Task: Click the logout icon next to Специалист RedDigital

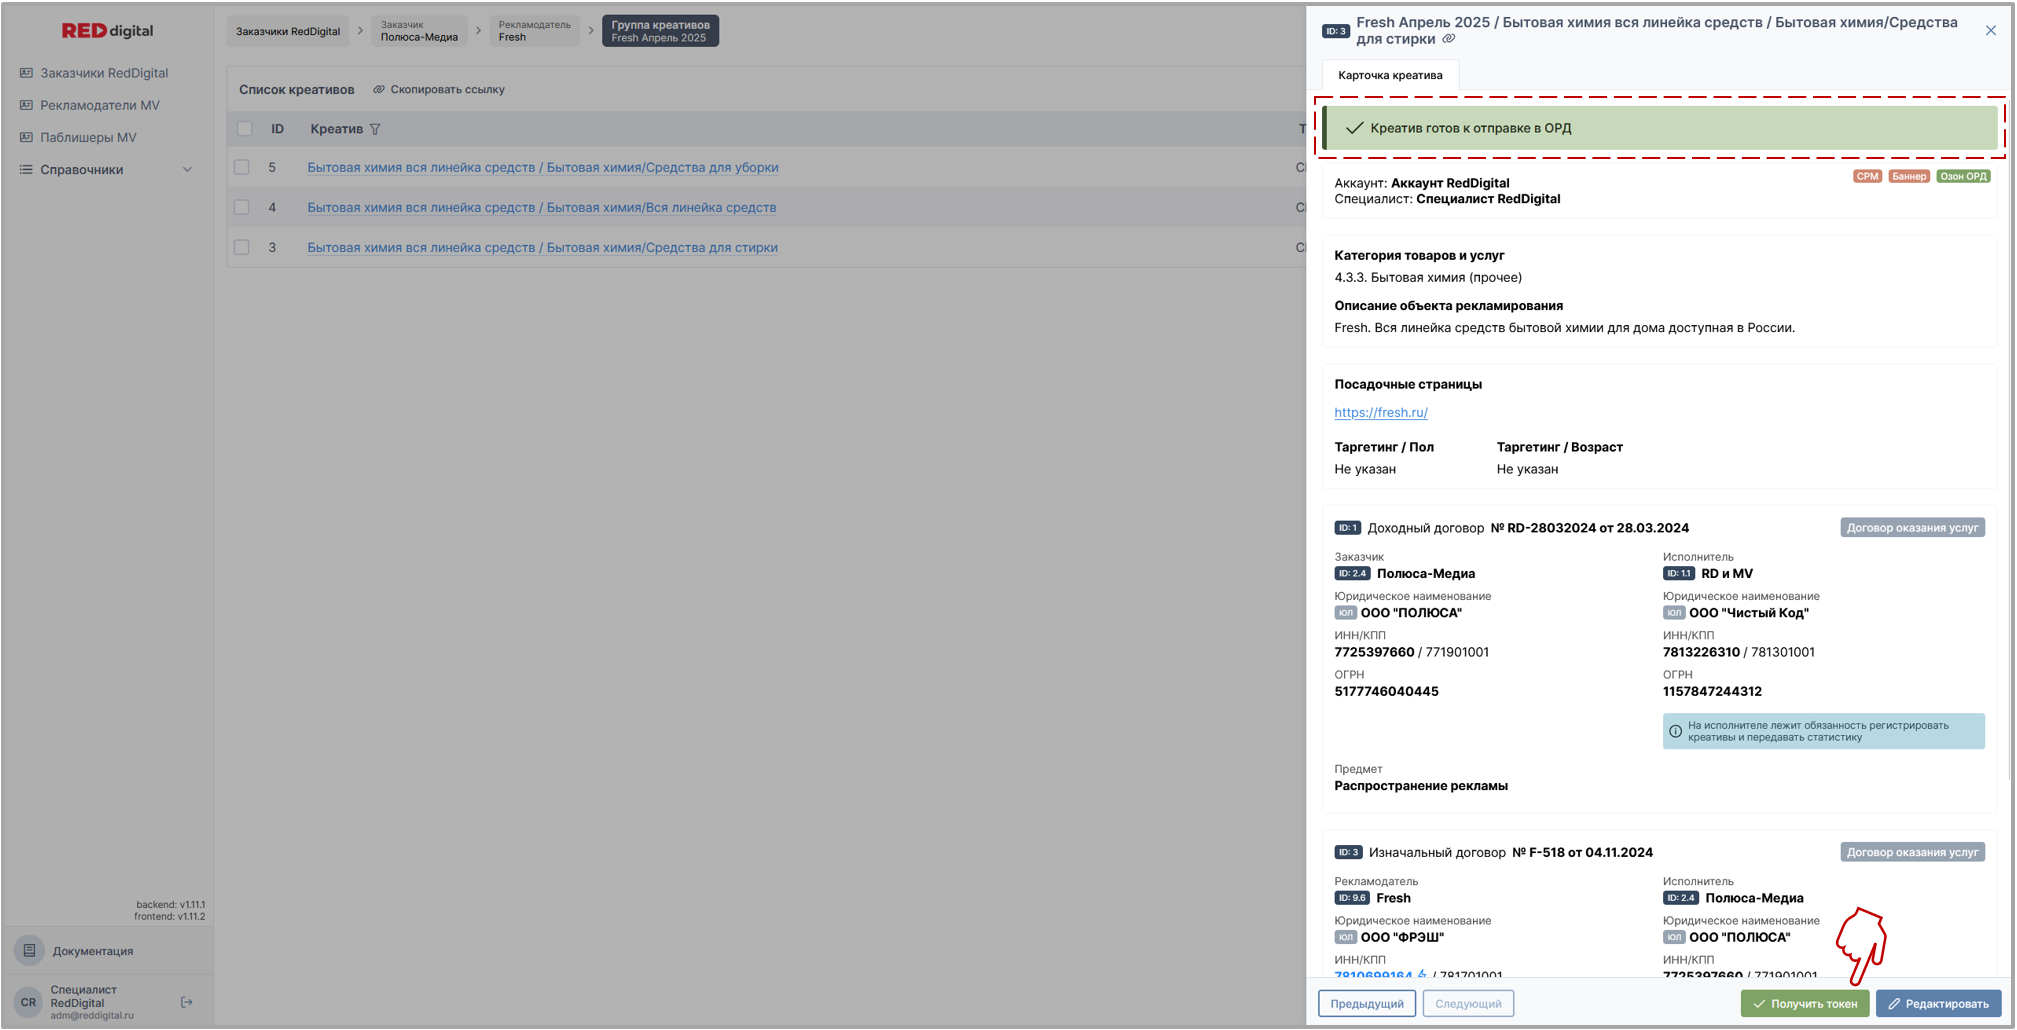Action: pos(186,1002)
